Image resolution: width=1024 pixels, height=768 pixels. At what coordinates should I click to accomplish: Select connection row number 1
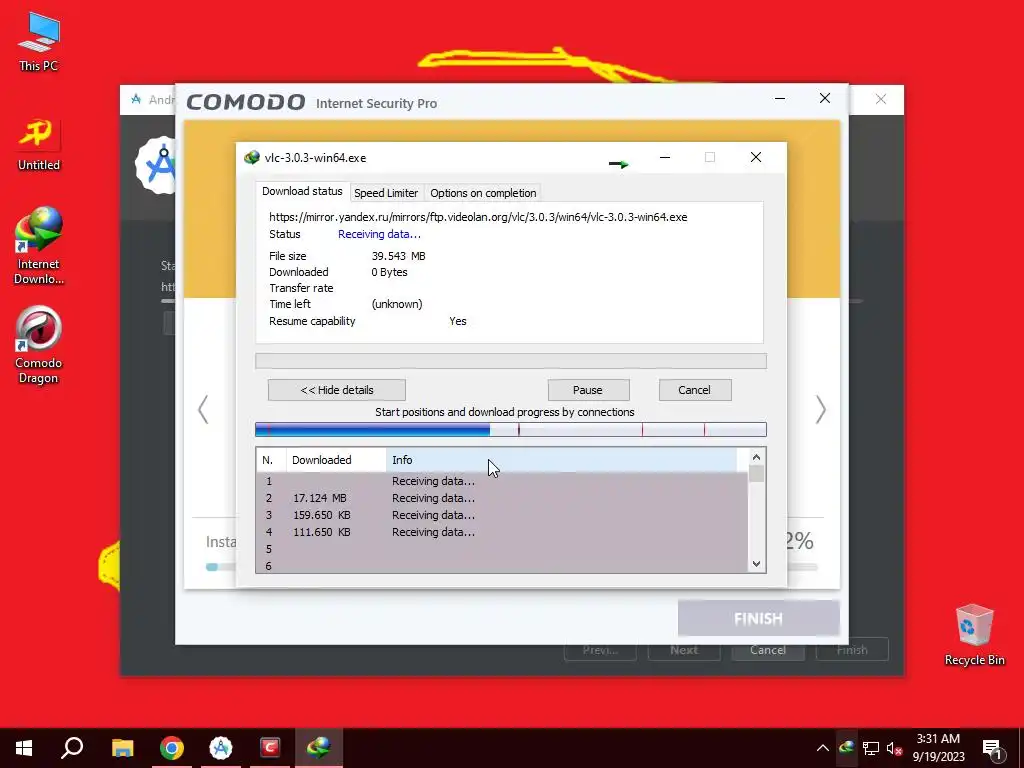click(502, 481)
